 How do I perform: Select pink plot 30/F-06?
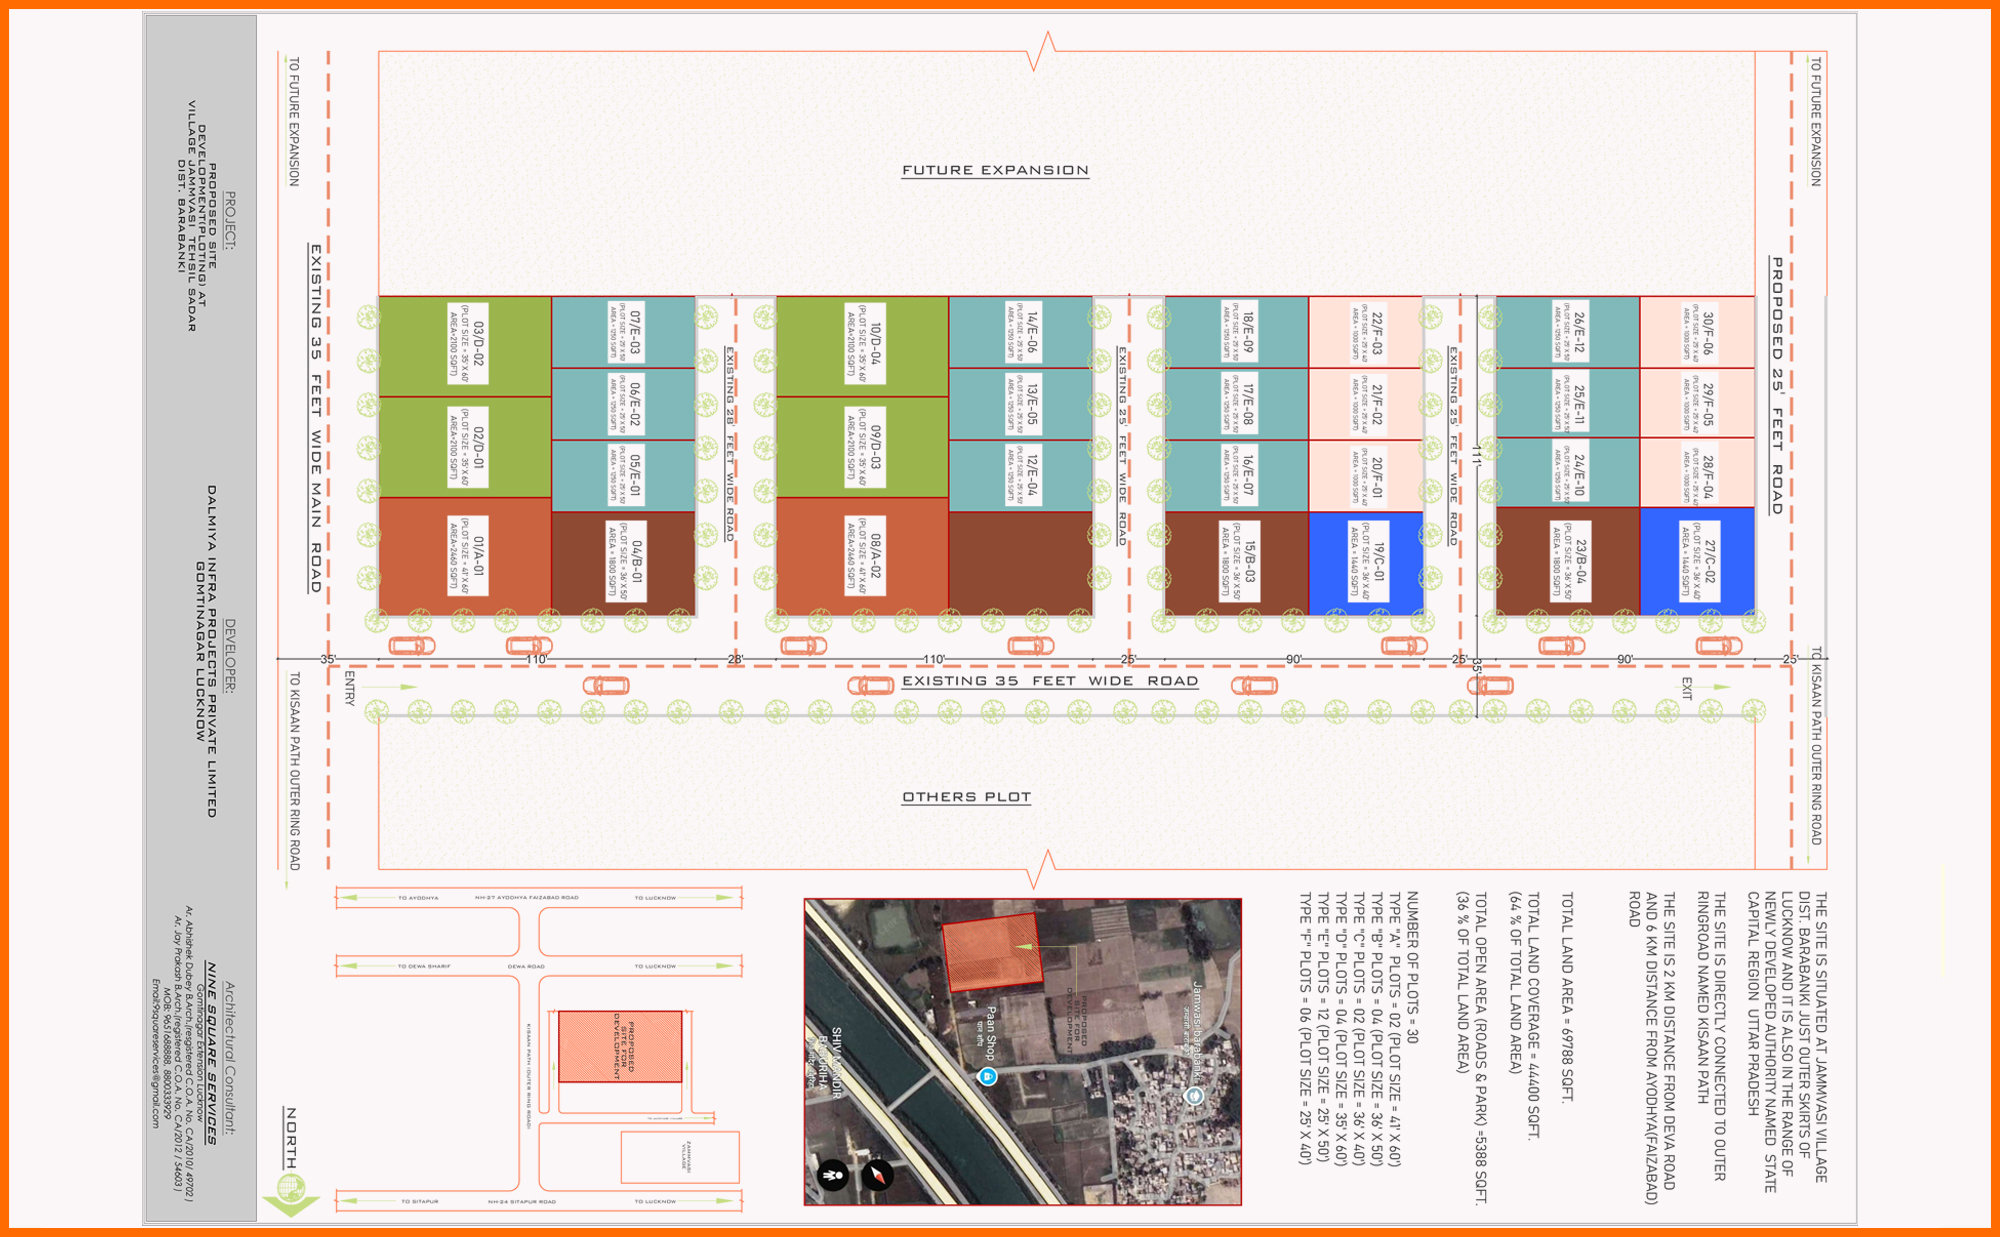1697,332
